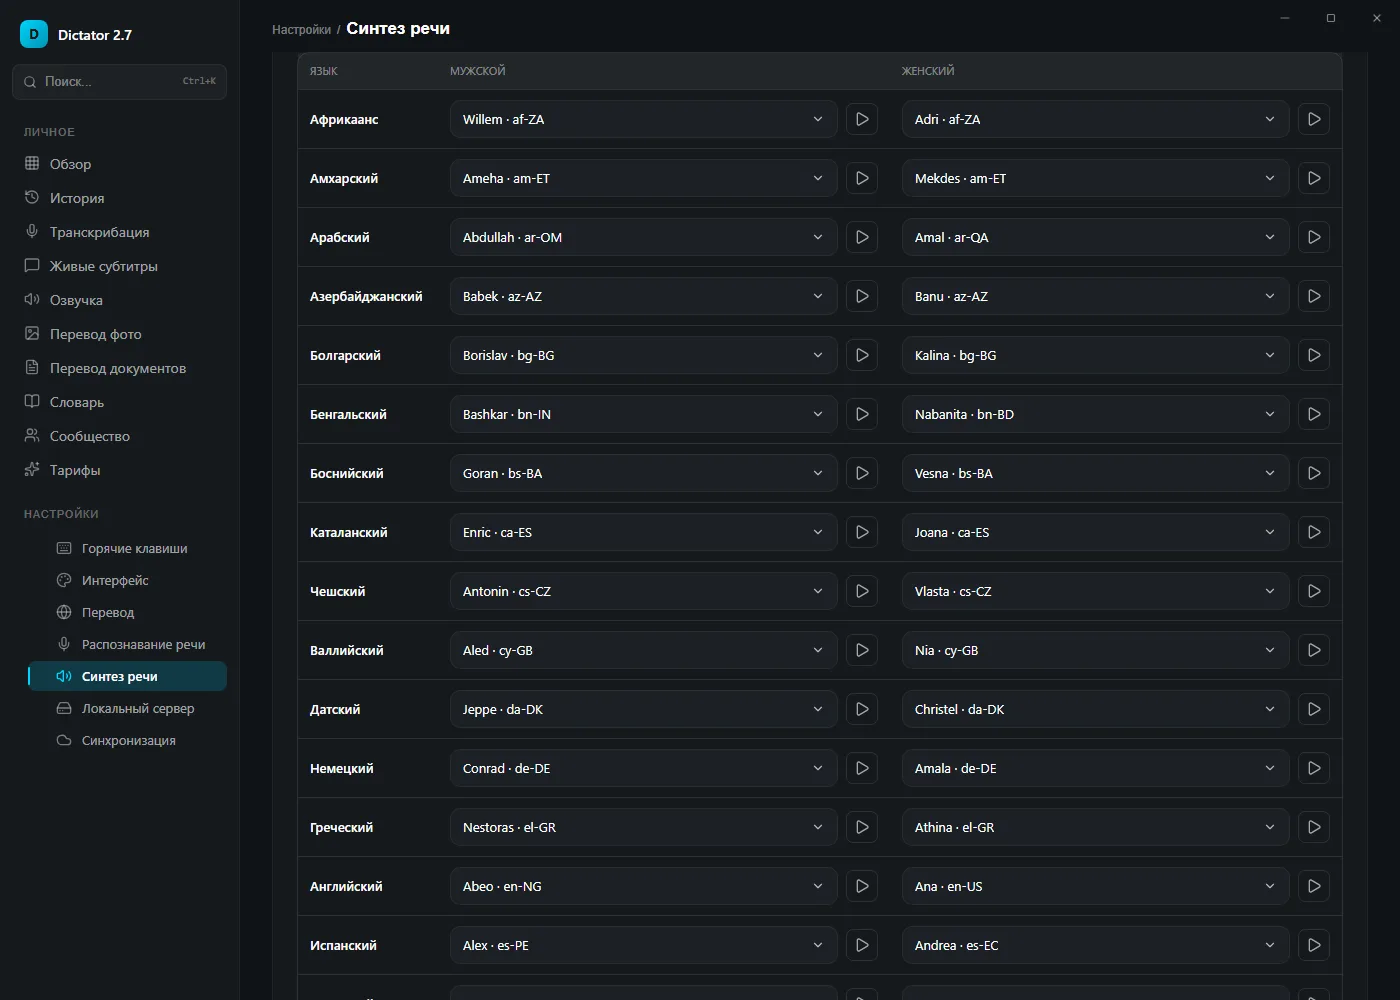Expand the Greek male voice dropdown Nestoras
The height and width of the screenshot is (1000, 1400).
click(643, 827)
